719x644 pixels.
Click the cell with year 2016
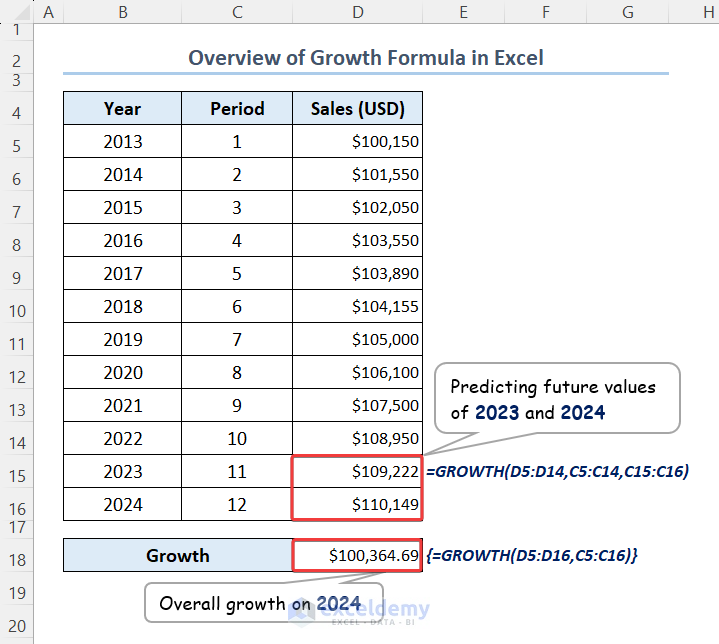tap(122, 240)
